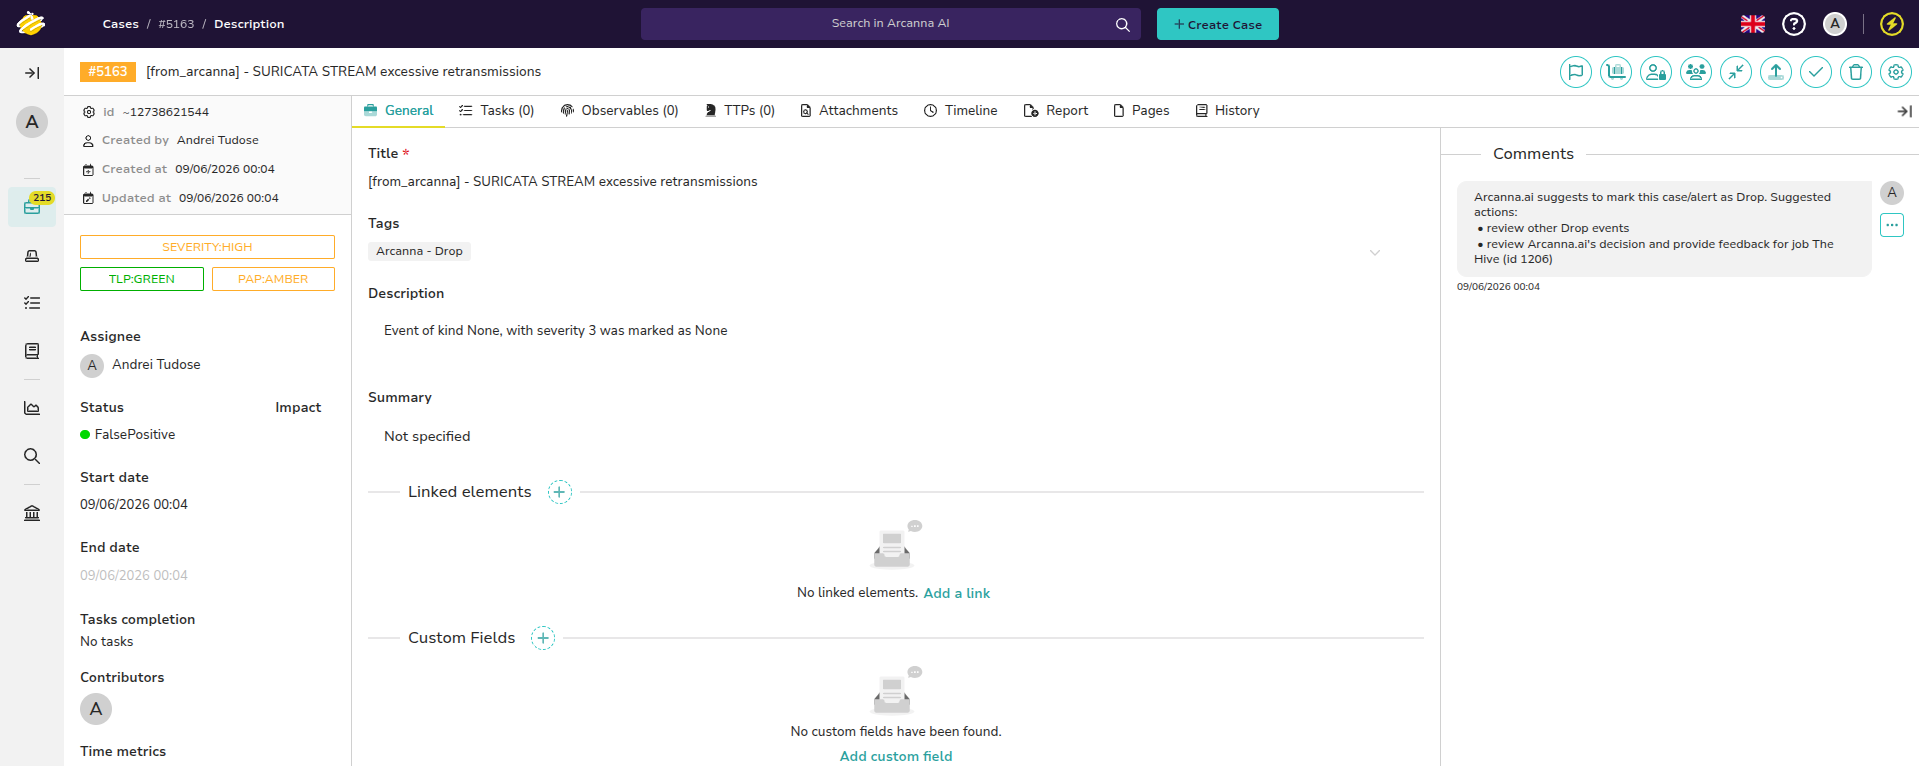Image resolution: width=1919 pixels, height=766 pixels.
Task: Click the comment author avatar A
Action: click(1892, 193)
